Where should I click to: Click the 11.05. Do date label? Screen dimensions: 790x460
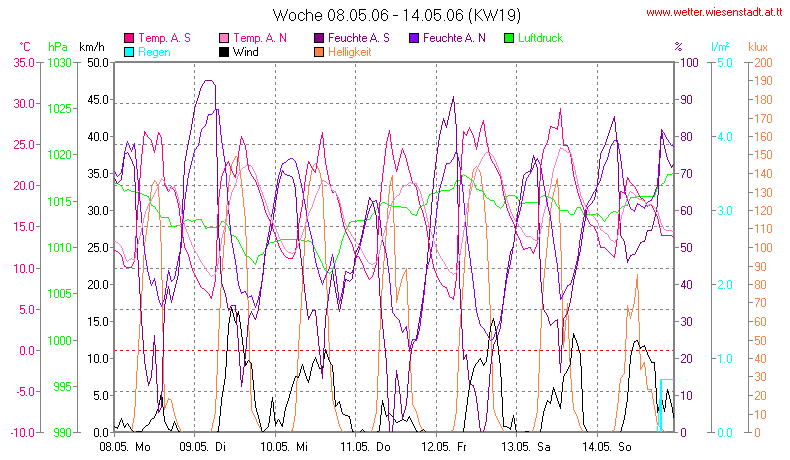click(365, 446)
